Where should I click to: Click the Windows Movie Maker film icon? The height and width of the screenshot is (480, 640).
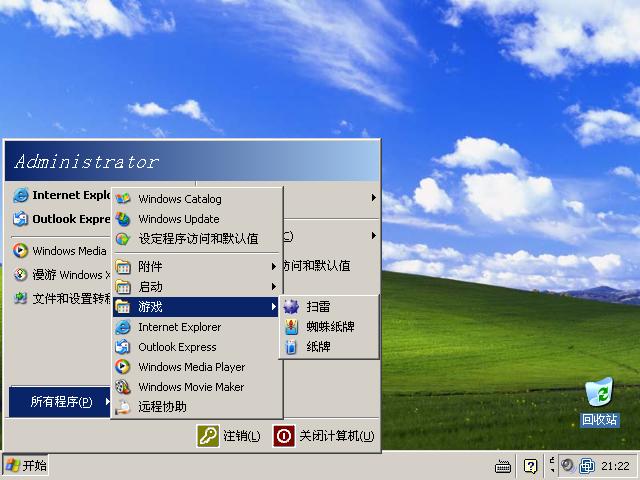point(122,387)
